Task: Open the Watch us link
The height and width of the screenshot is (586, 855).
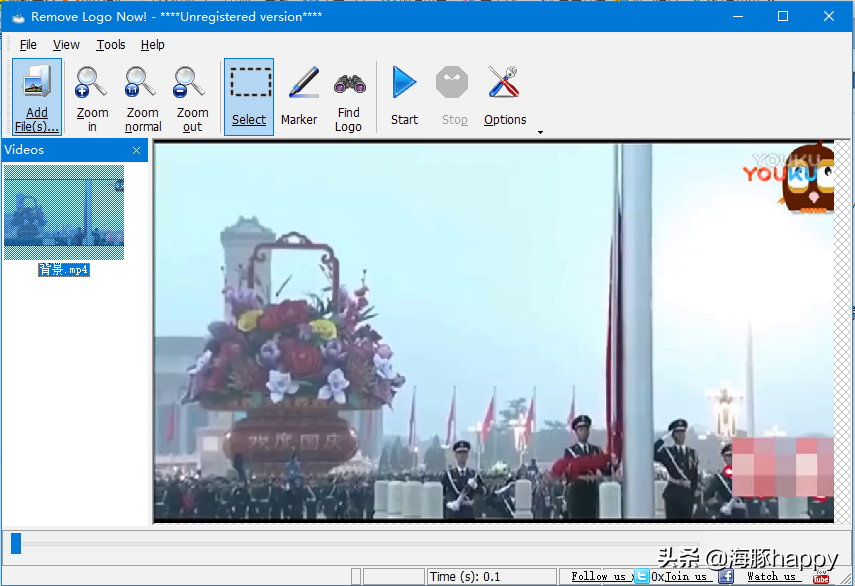Action: [x=772, y=576]
